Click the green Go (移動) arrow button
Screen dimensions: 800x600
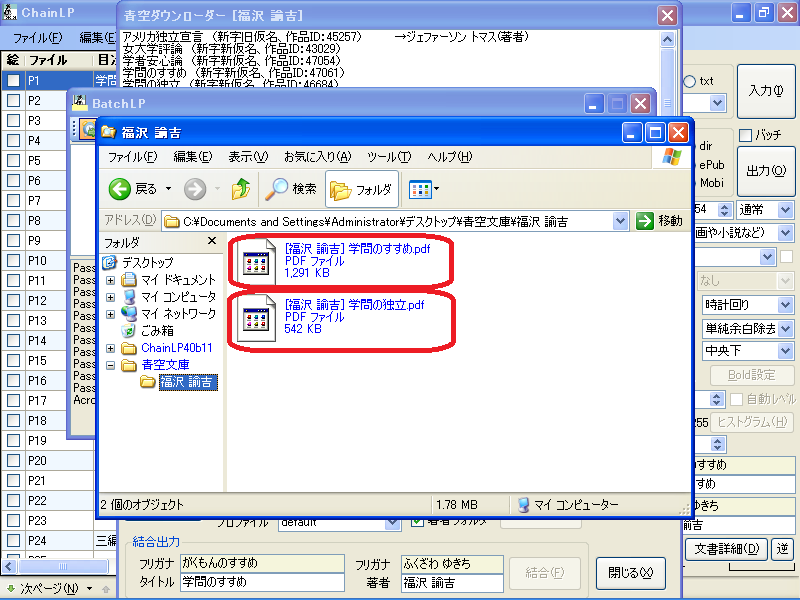[645, 221]
